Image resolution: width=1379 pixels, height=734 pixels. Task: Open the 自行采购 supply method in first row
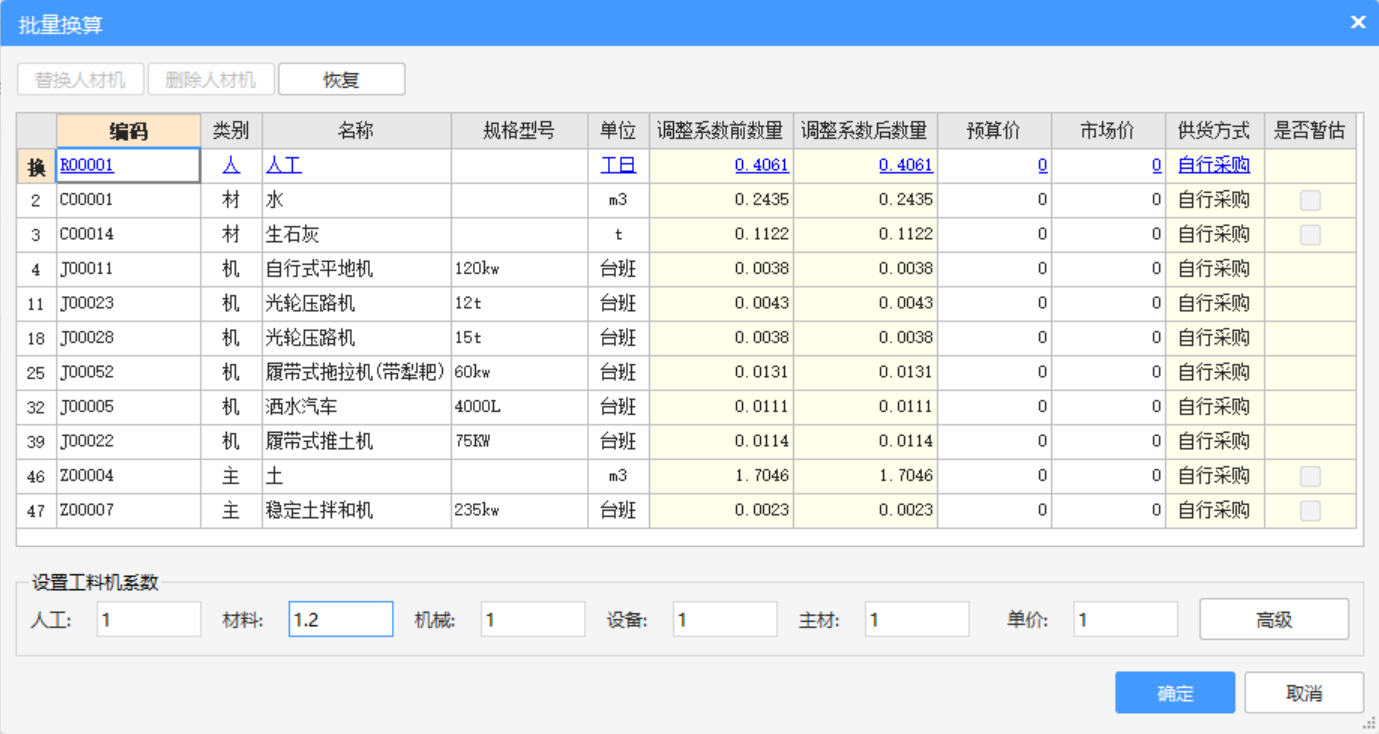[1213, 165]
